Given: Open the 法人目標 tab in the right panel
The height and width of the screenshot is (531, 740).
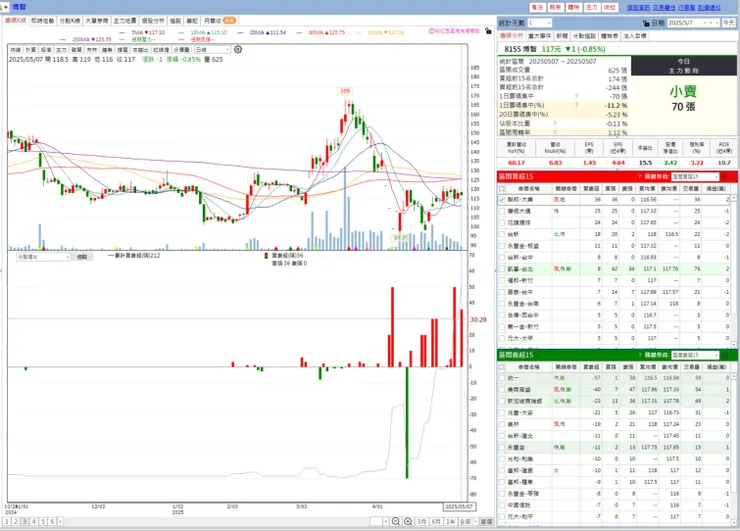Looking at the screenshot, I should point(635,36).
